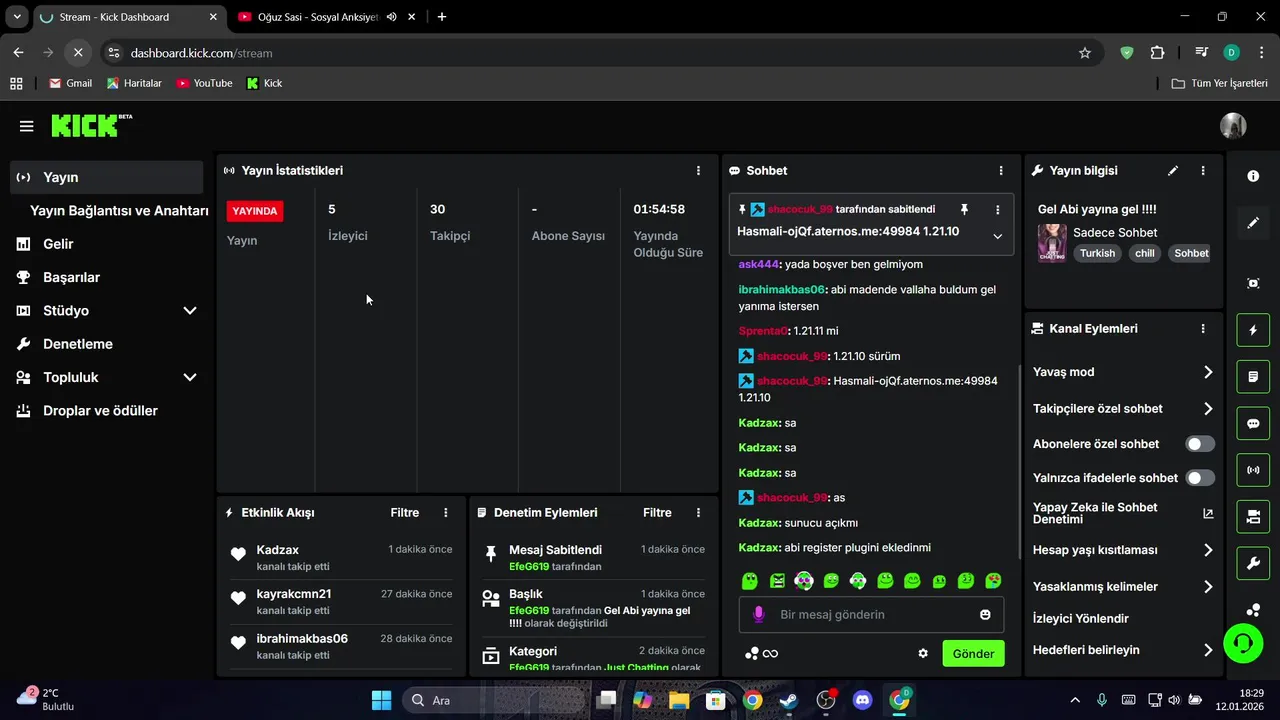
Task: Edit stream info with the Yayın bilgisi pencil
Action: point(1173,171)
